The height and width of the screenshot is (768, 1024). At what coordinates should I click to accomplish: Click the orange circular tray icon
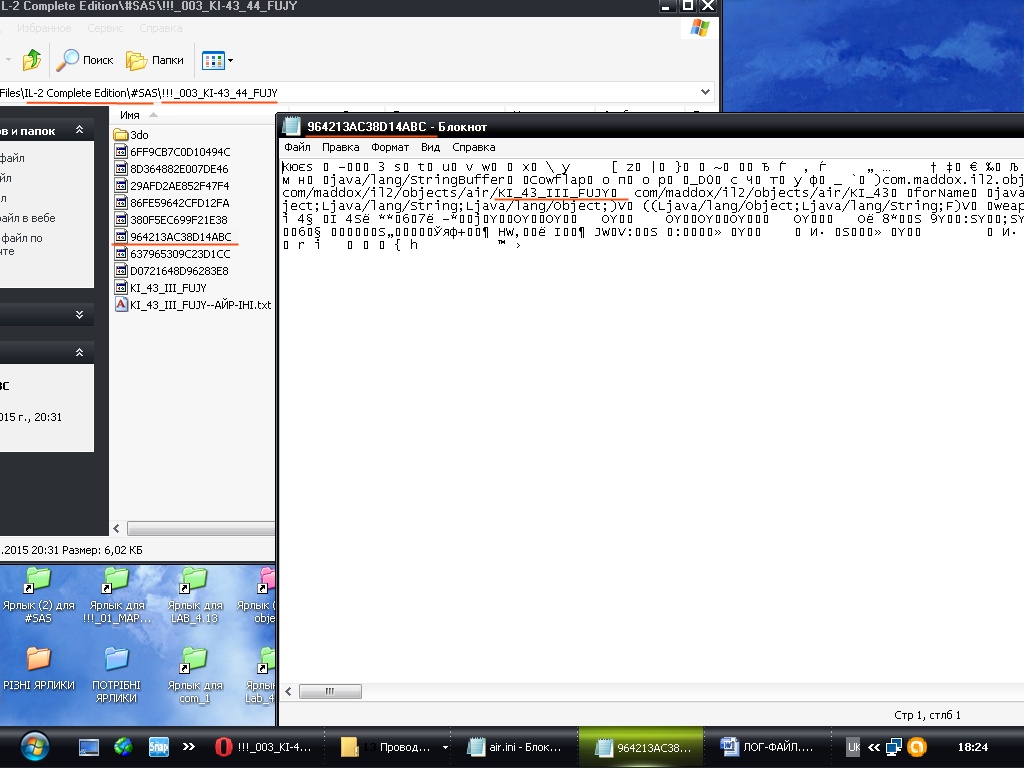click(x=917, y=746)
